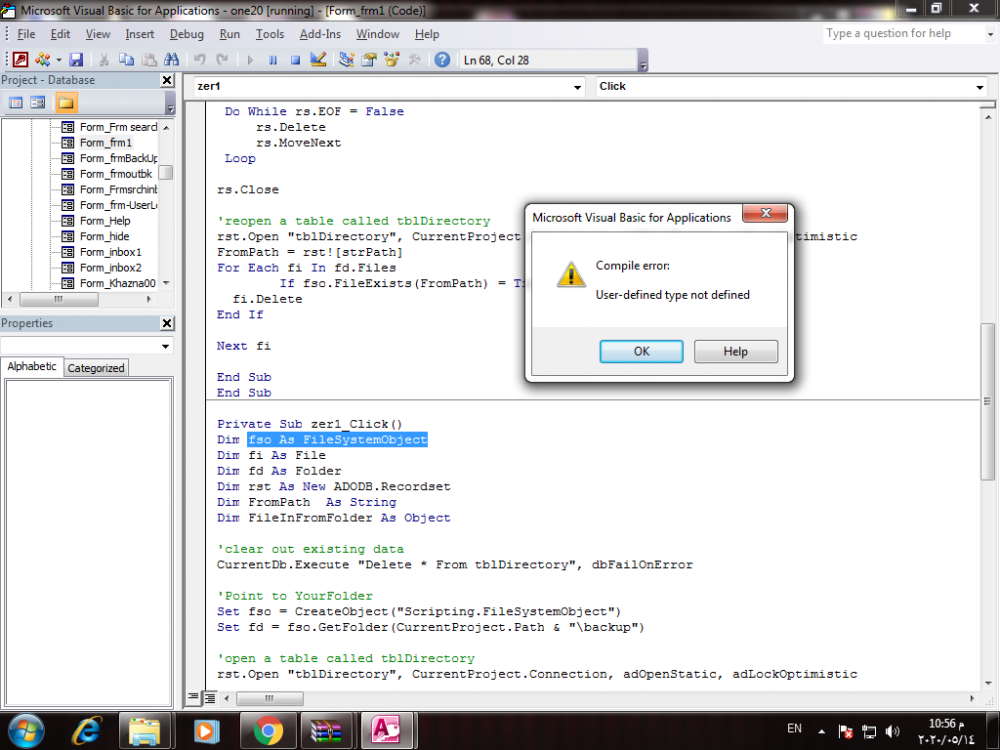Select Form_hide in project tree
Screen dimensions: 1000x750
pyautogui.click(x=105, y=237)
